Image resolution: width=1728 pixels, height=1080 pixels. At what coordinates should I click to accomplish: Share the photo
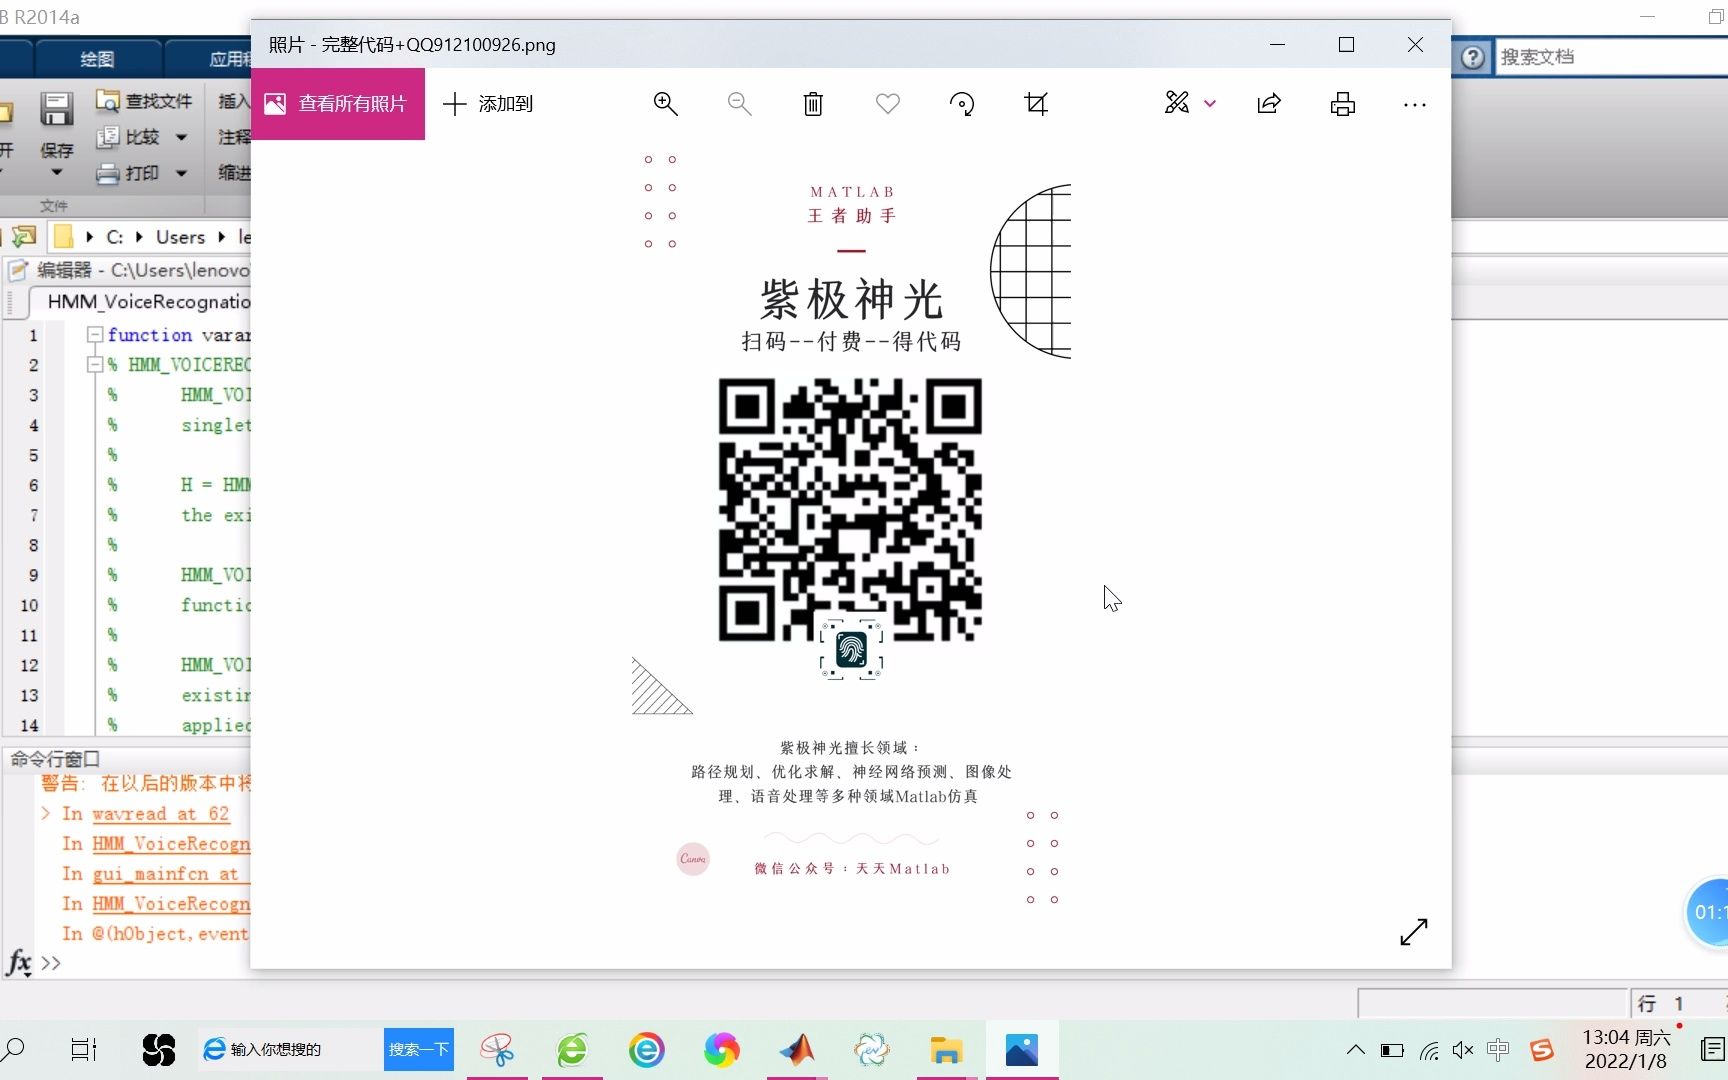[x=1269, y=104]
